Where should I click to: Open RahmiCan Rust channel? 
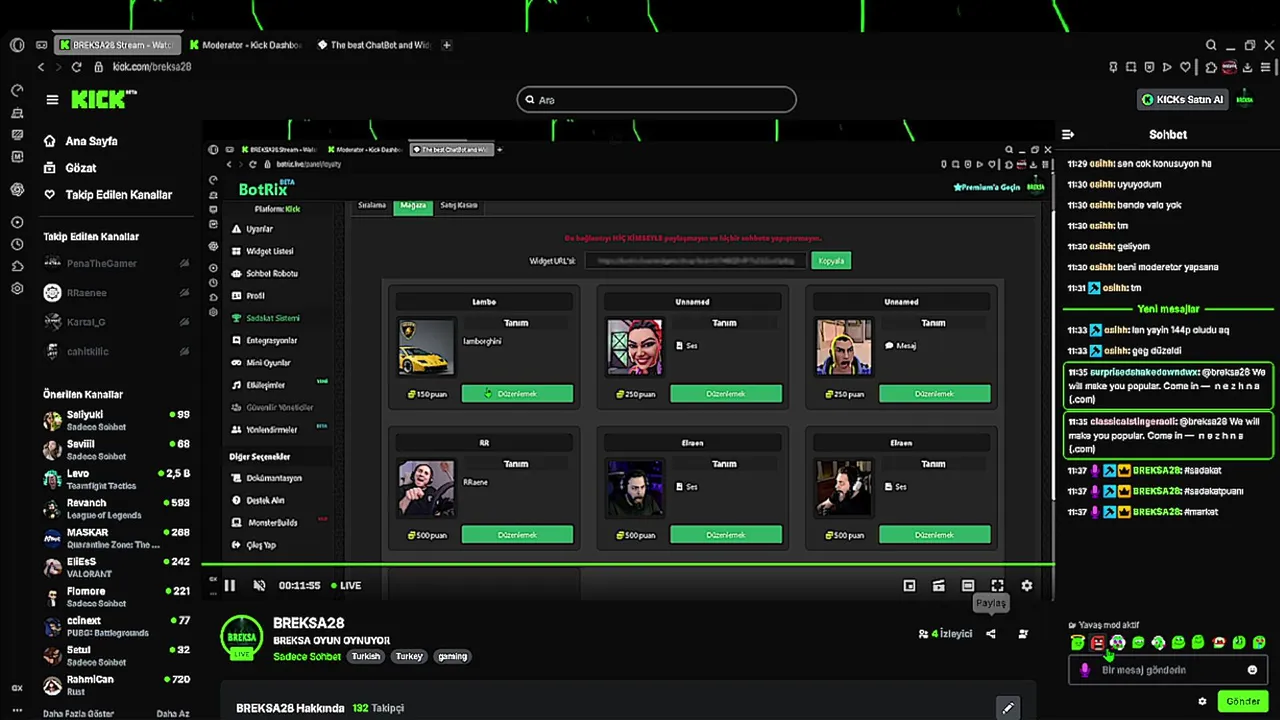click(116, 685)
